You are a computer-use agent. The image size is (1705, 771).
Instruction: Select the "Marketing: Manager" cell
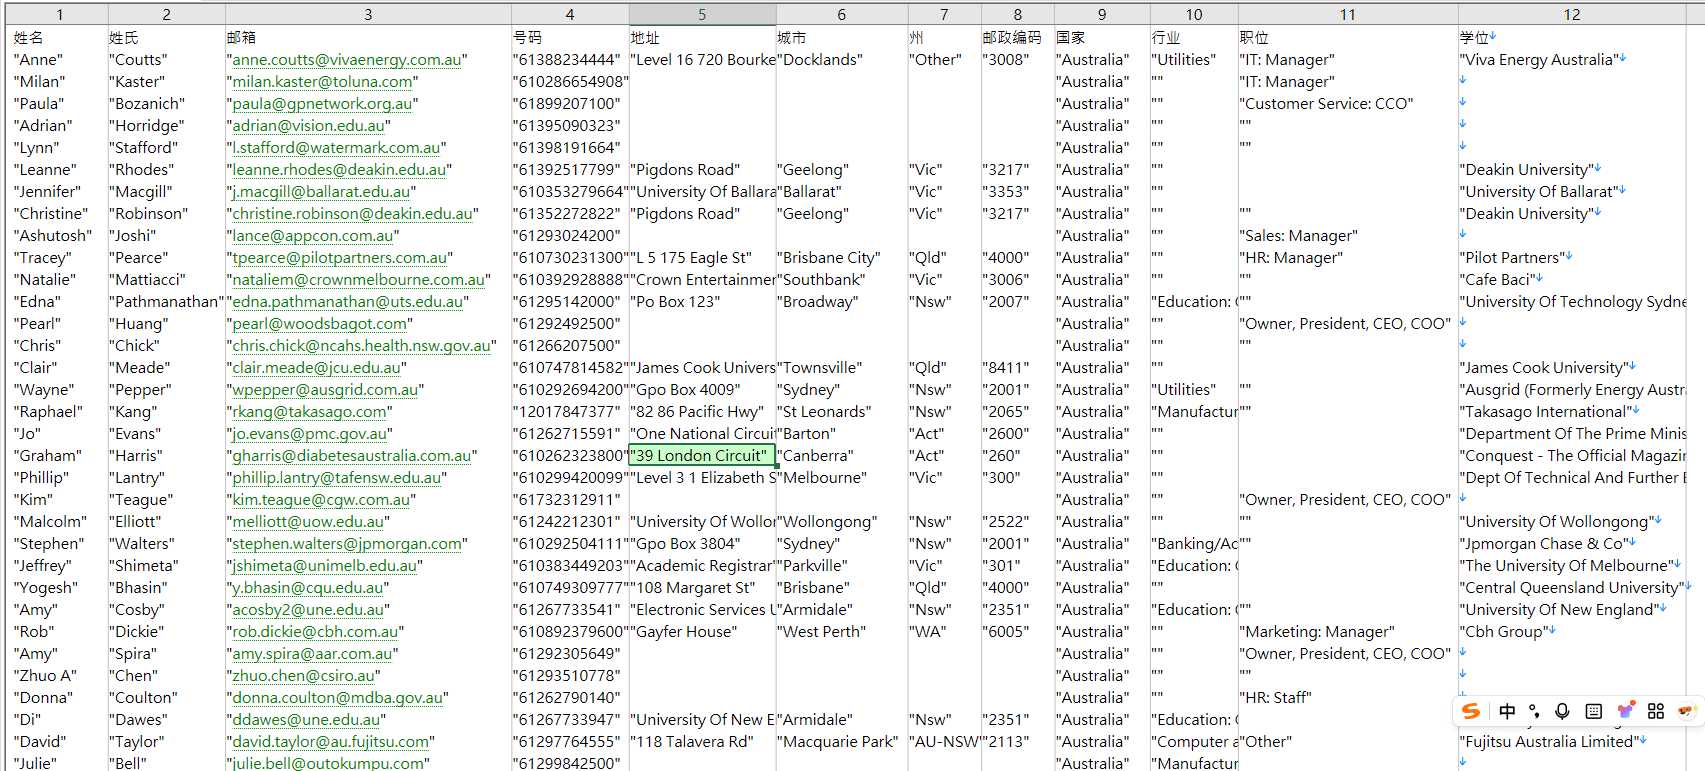click(x=1348, y=632)
